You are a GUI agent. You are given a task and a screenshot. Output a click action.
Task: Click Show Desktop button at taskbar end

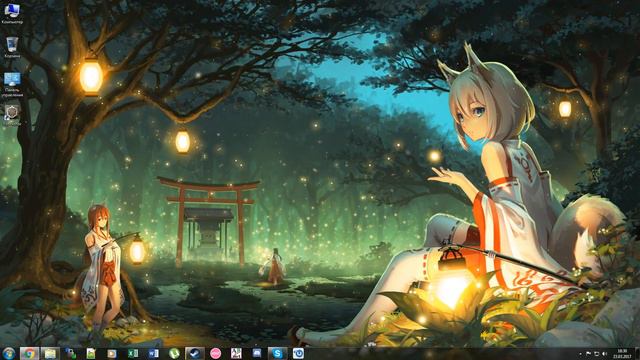[x=637, y=354]
